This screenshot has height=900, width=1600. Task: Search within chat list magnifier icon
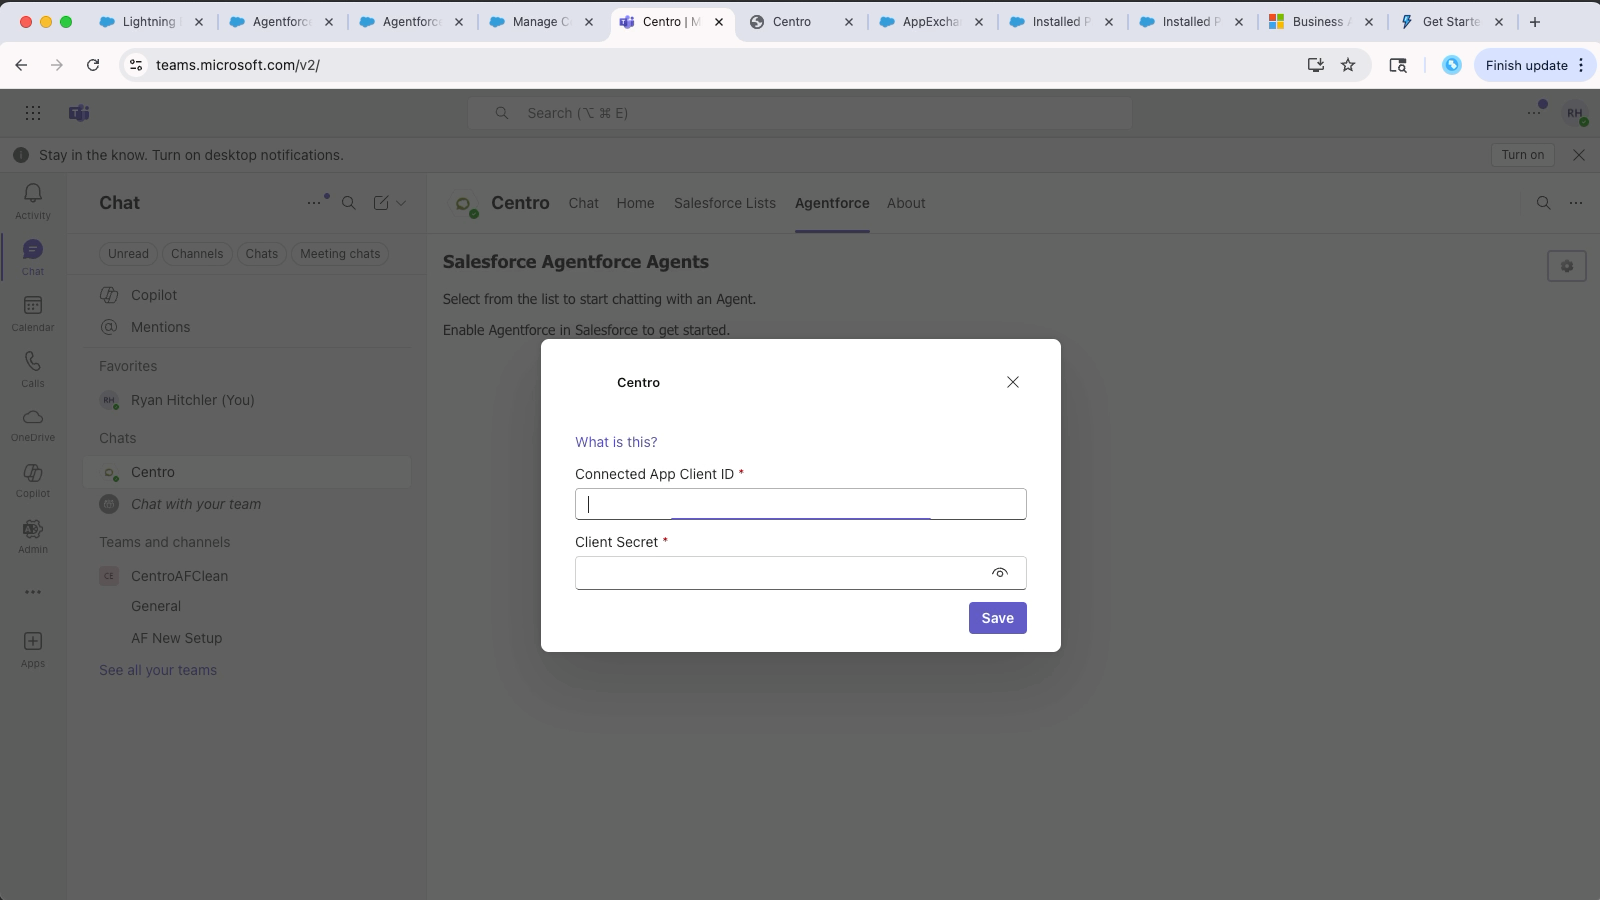click(349, 203)
